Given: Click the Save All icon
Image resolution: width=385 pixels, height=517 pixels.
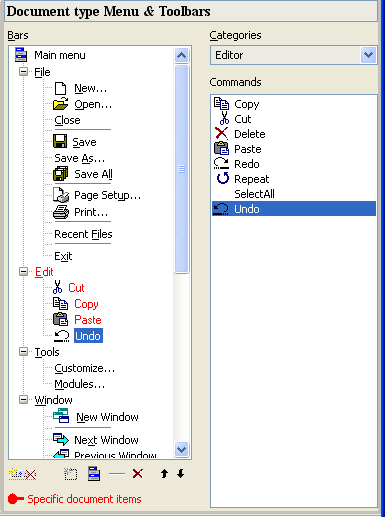Looking at the screenshot, I should [61, 174].
